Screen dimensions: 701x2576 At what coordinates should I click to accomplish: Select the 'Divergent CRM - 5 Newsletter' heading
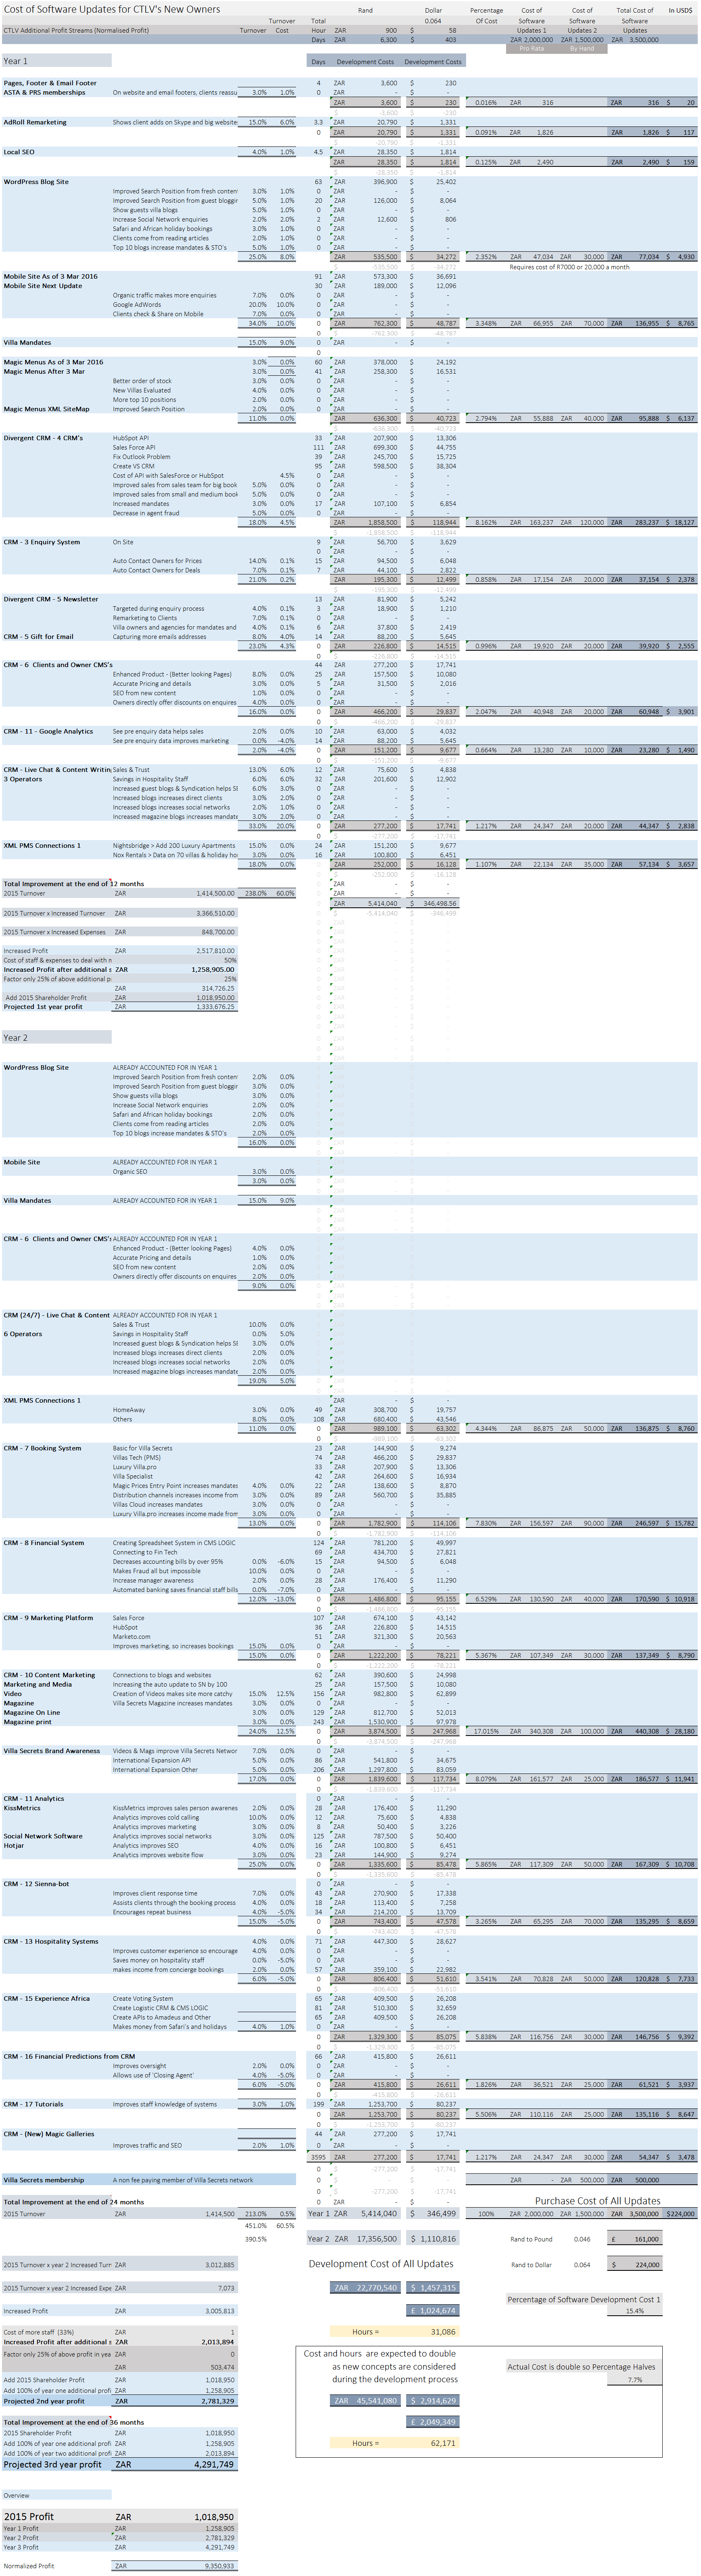click(51, 599)
